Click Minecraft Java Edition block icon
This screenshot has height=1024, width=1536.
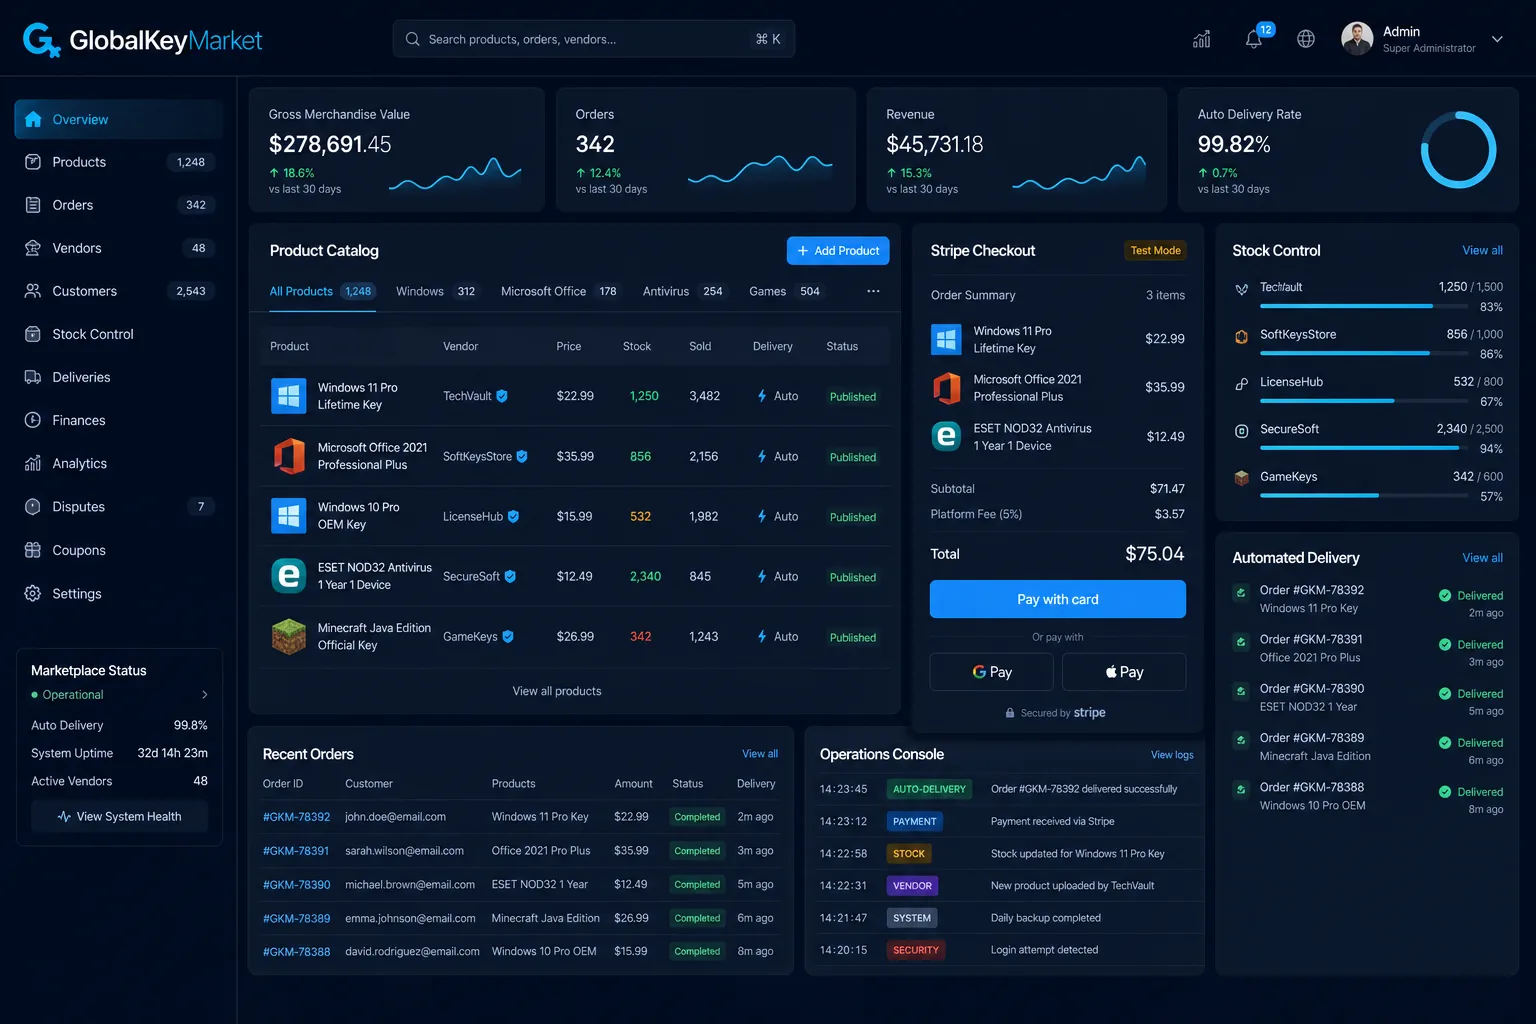(289, 636)
